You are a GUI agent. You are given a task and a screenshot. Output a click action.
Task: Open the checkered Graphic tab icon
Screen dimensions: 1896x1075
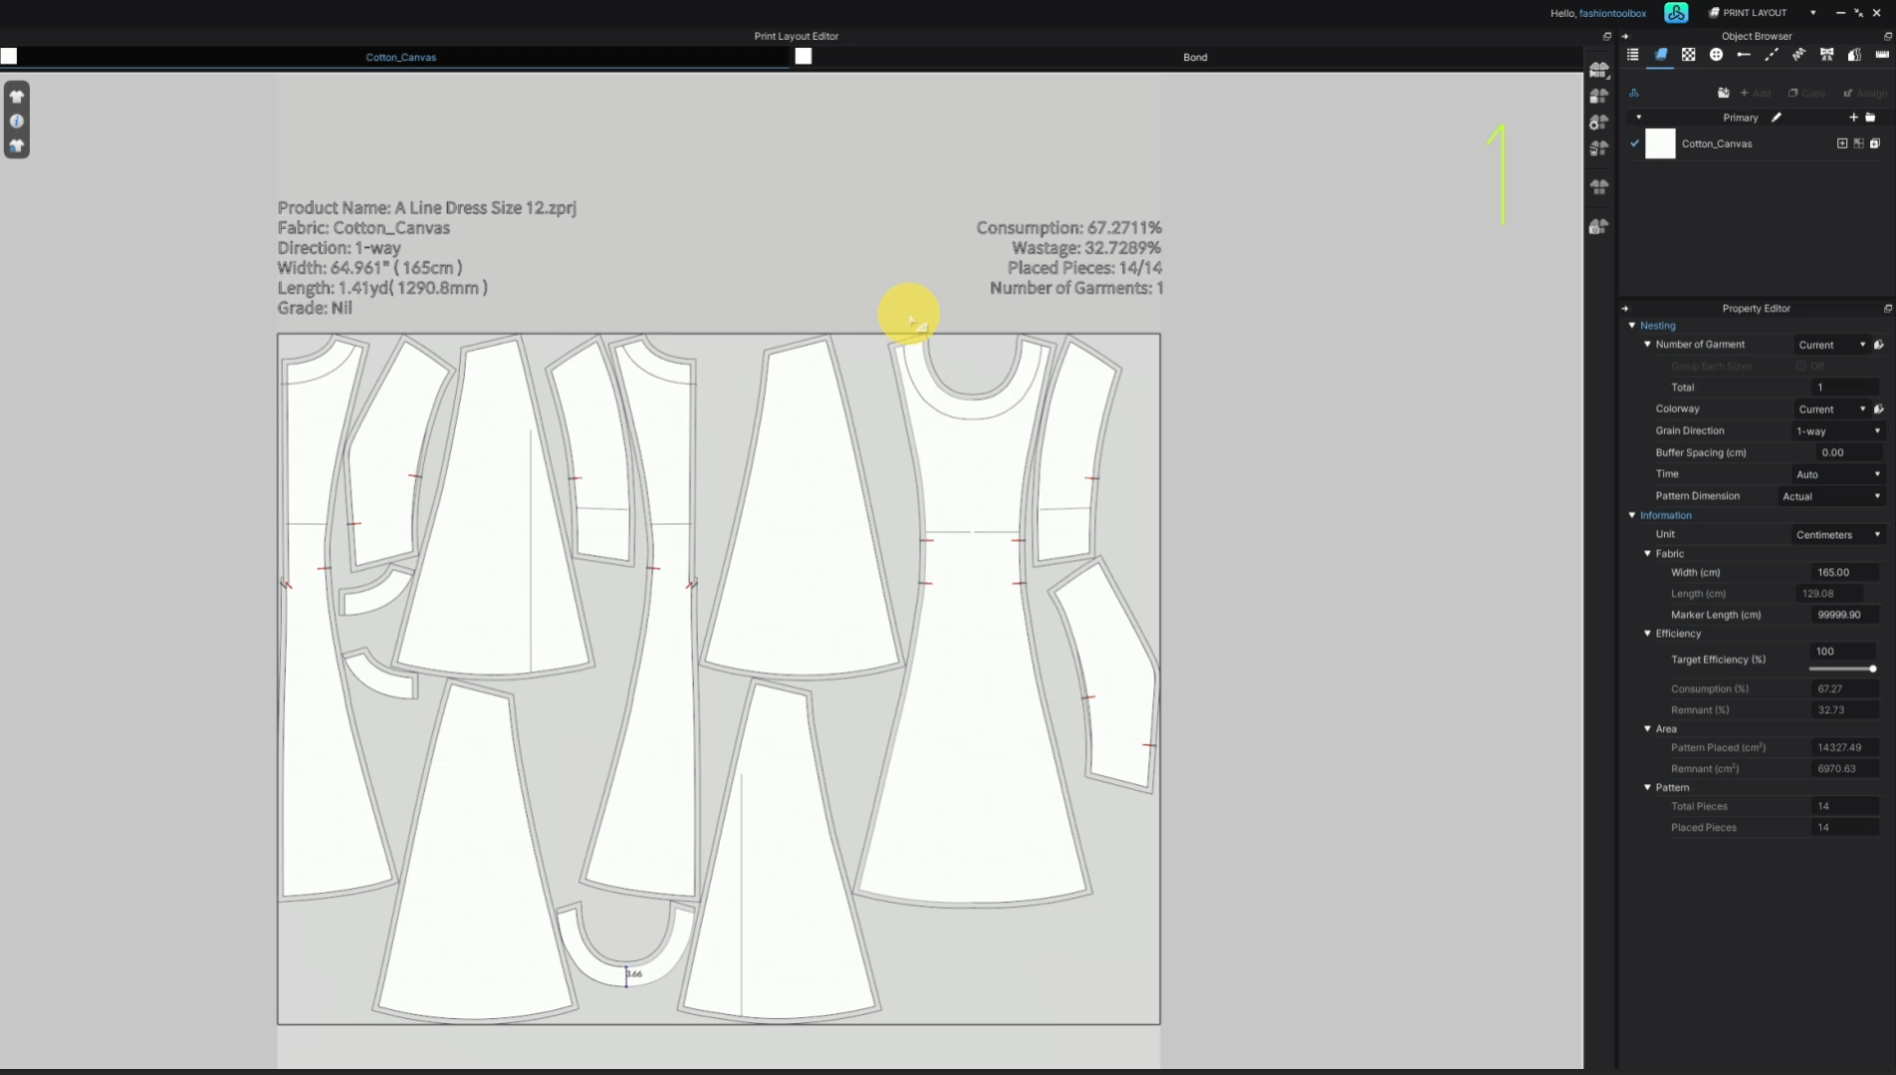tap(1688, 55)
